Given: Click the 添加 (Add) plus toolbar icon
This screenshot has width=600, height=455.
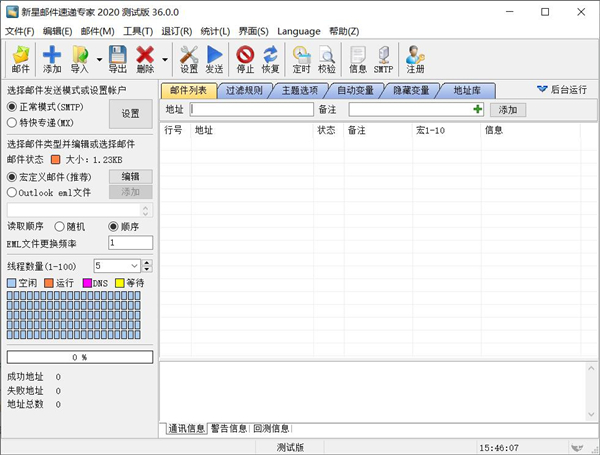Looking at the screenshot, I should click(52, 59).
